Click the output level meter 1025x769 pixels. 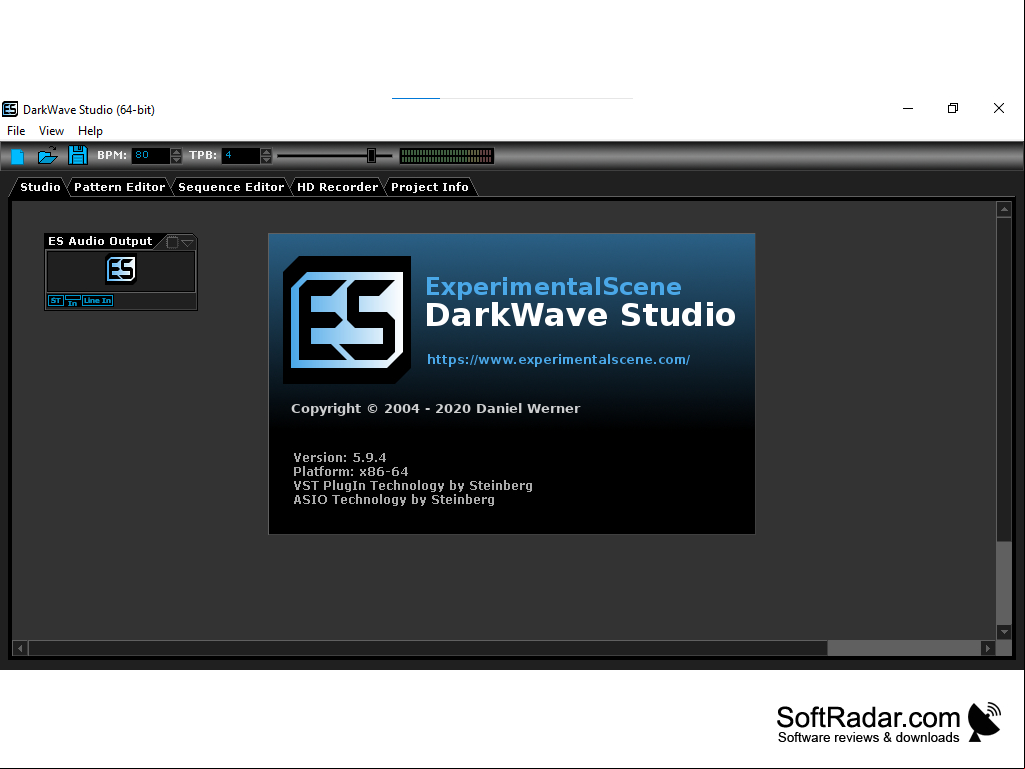tap(446, 156)
